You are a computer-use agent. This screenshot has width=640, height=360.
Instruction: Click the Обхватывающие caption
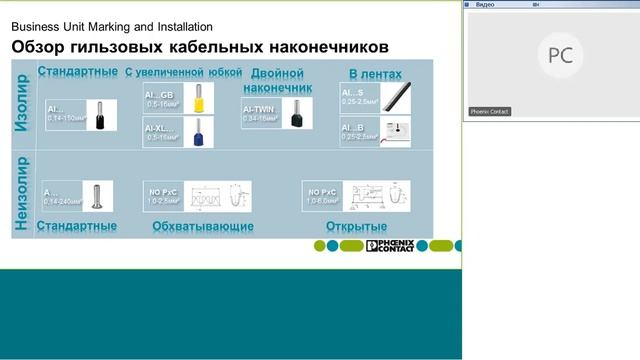[203, 226]
